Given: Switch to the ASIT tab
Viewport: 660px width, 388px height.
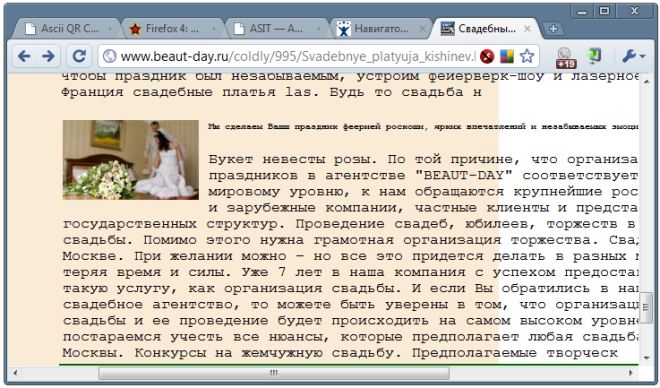Looking at the screenshot, I should 277,29.
